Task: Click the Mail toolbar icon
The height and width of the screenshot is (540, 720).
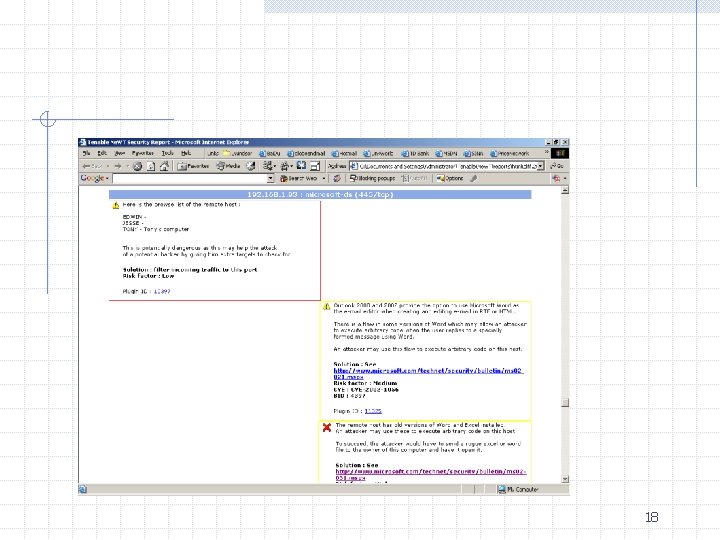Action: click(x=267, y=166)
